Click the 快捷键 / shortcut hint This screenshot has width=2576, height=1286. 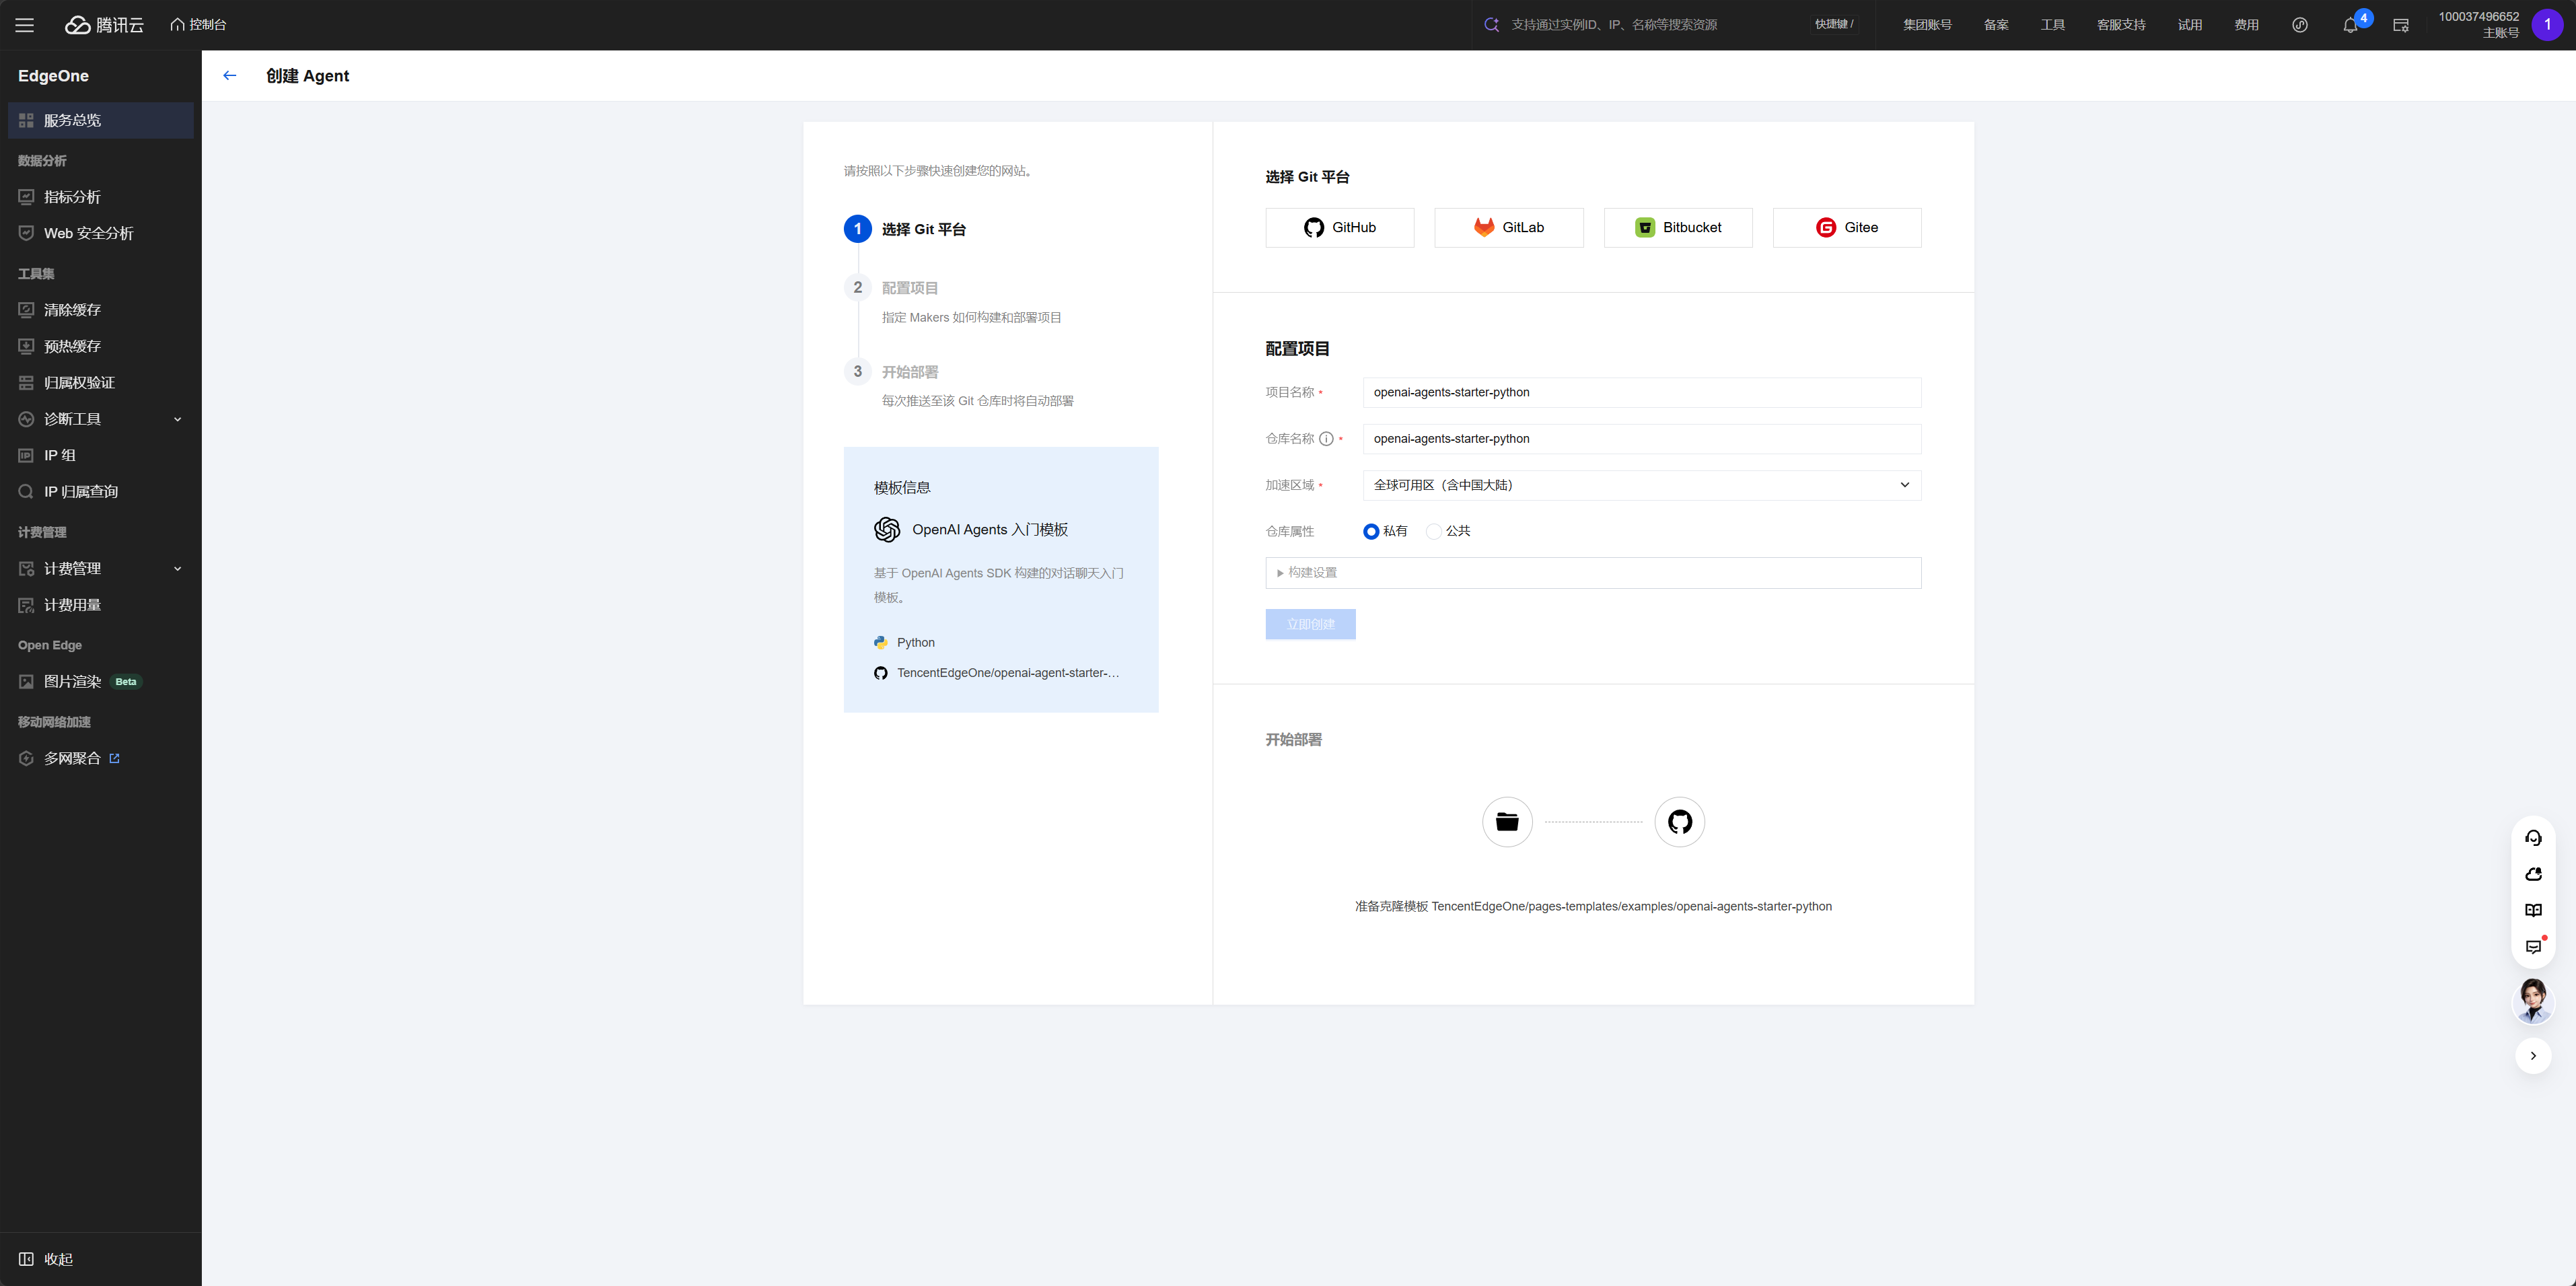[x=1834, y=25]
